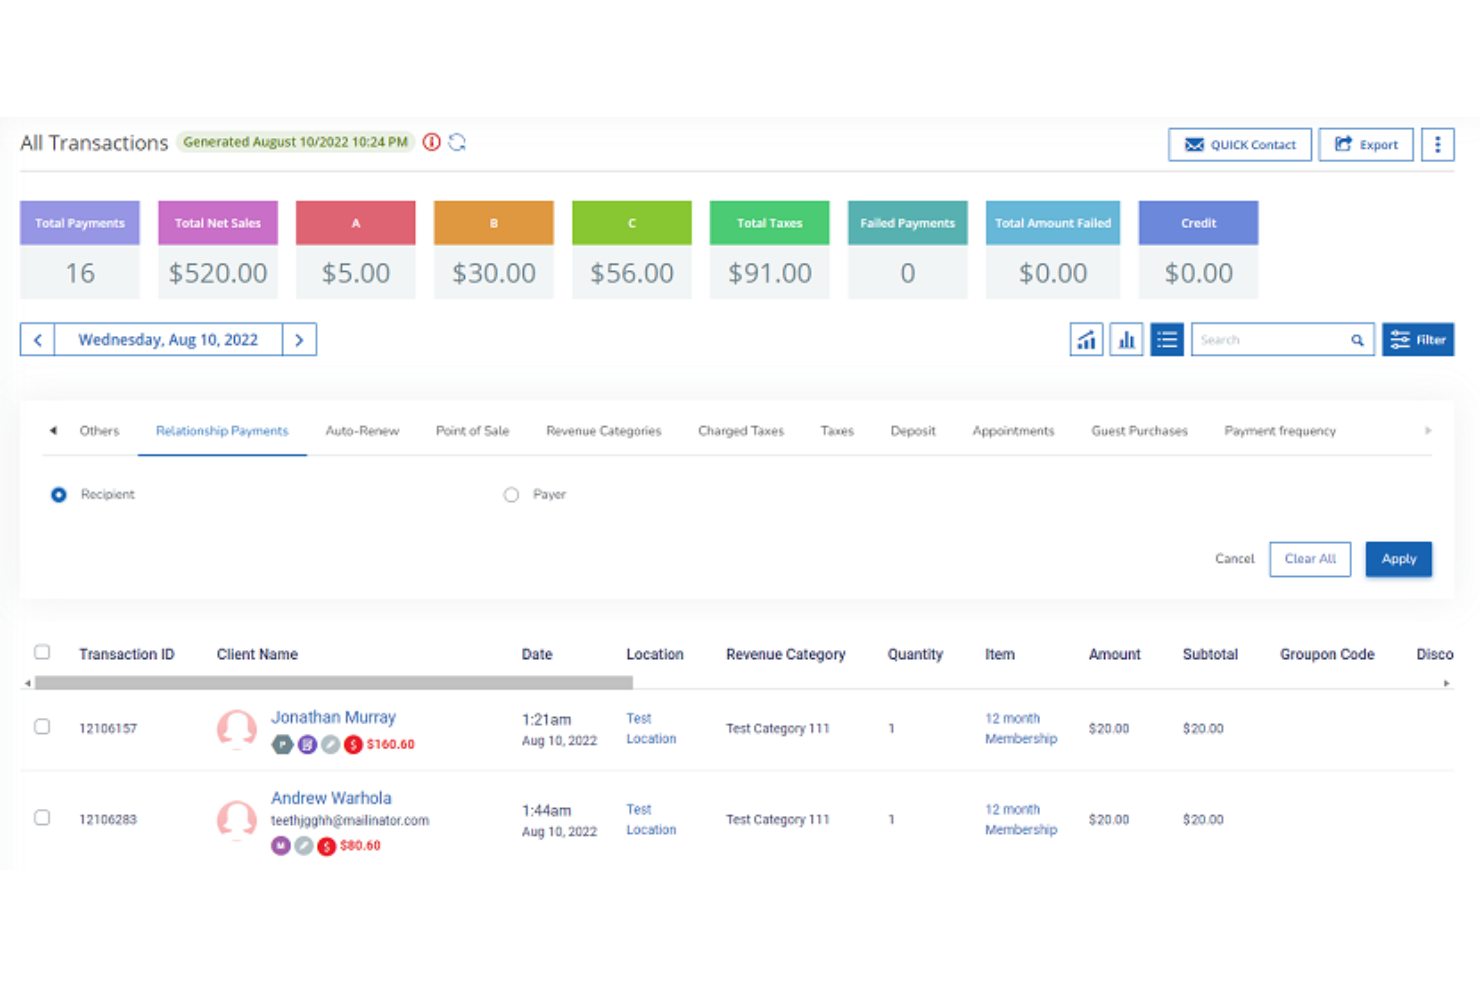Switch to trend chart view icon

(x=1086, y=340)
